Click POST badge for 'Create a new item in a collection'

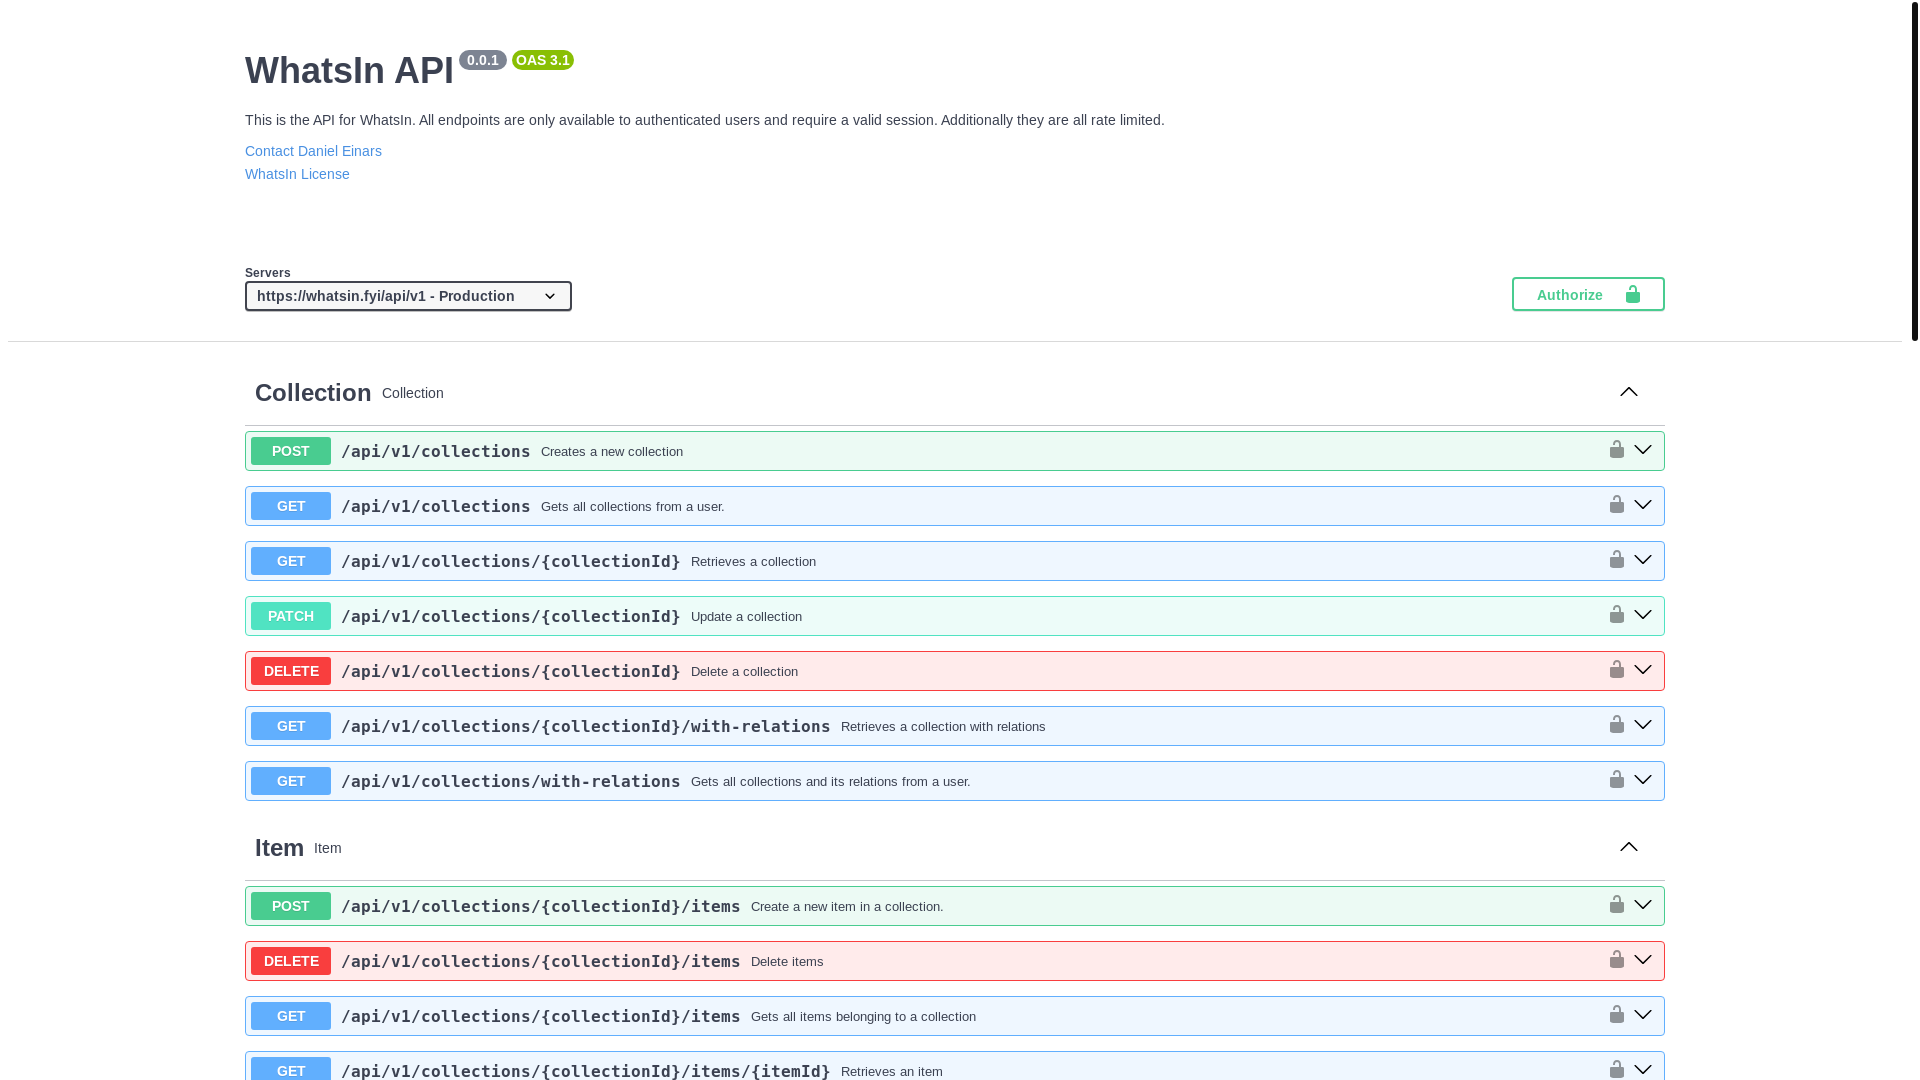pyautogui.click(x=291, y=906)
